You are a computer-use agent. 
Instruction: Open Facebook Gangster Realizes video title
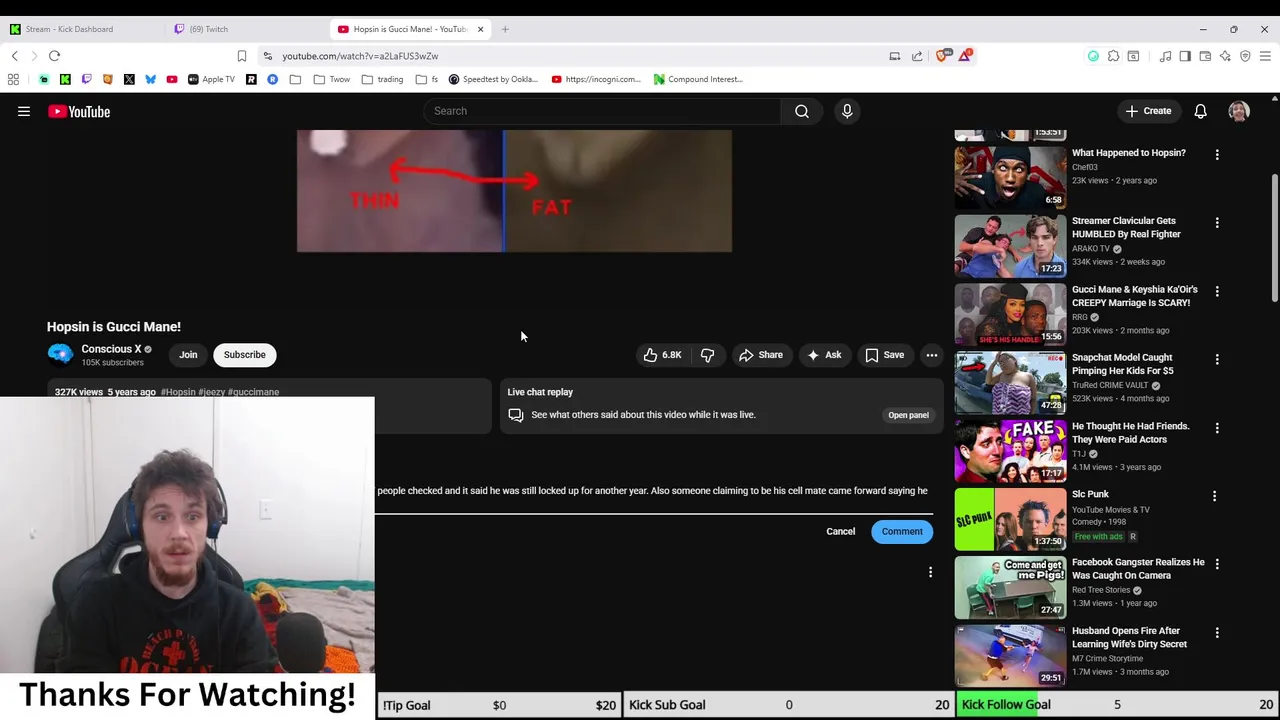tap(1138, 569)
